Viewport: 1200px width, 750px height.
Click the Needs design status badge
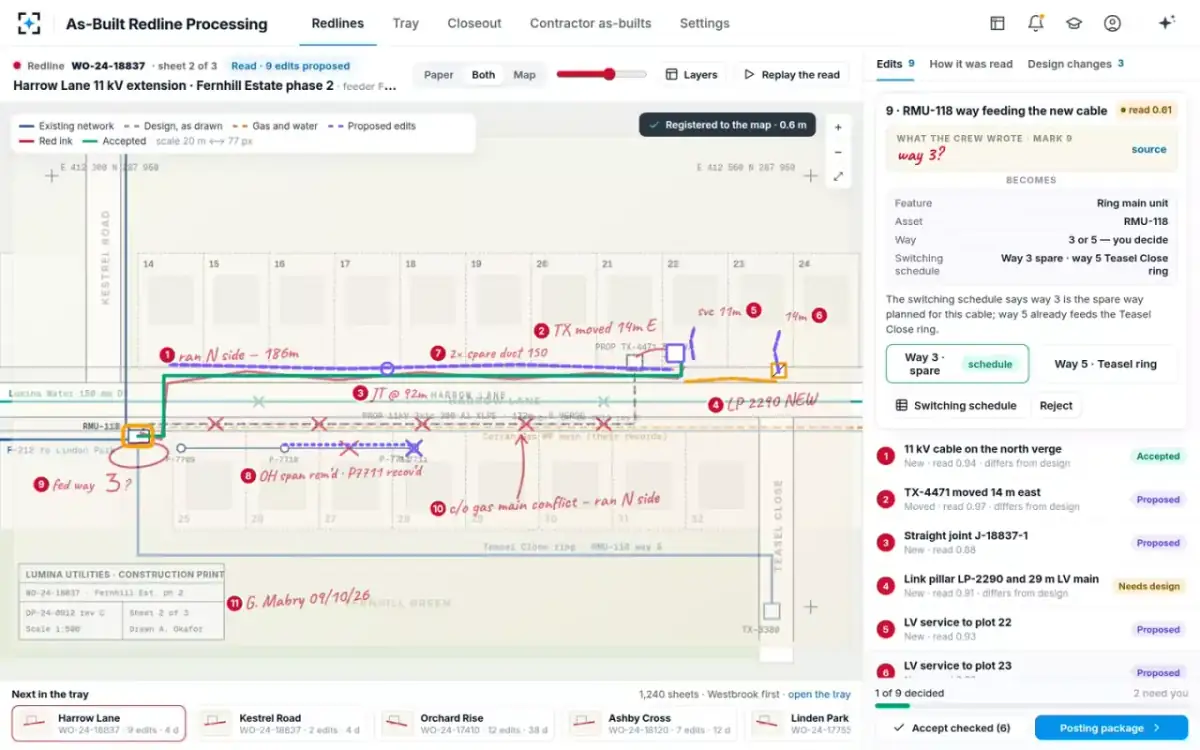(x=1149, y=586)
